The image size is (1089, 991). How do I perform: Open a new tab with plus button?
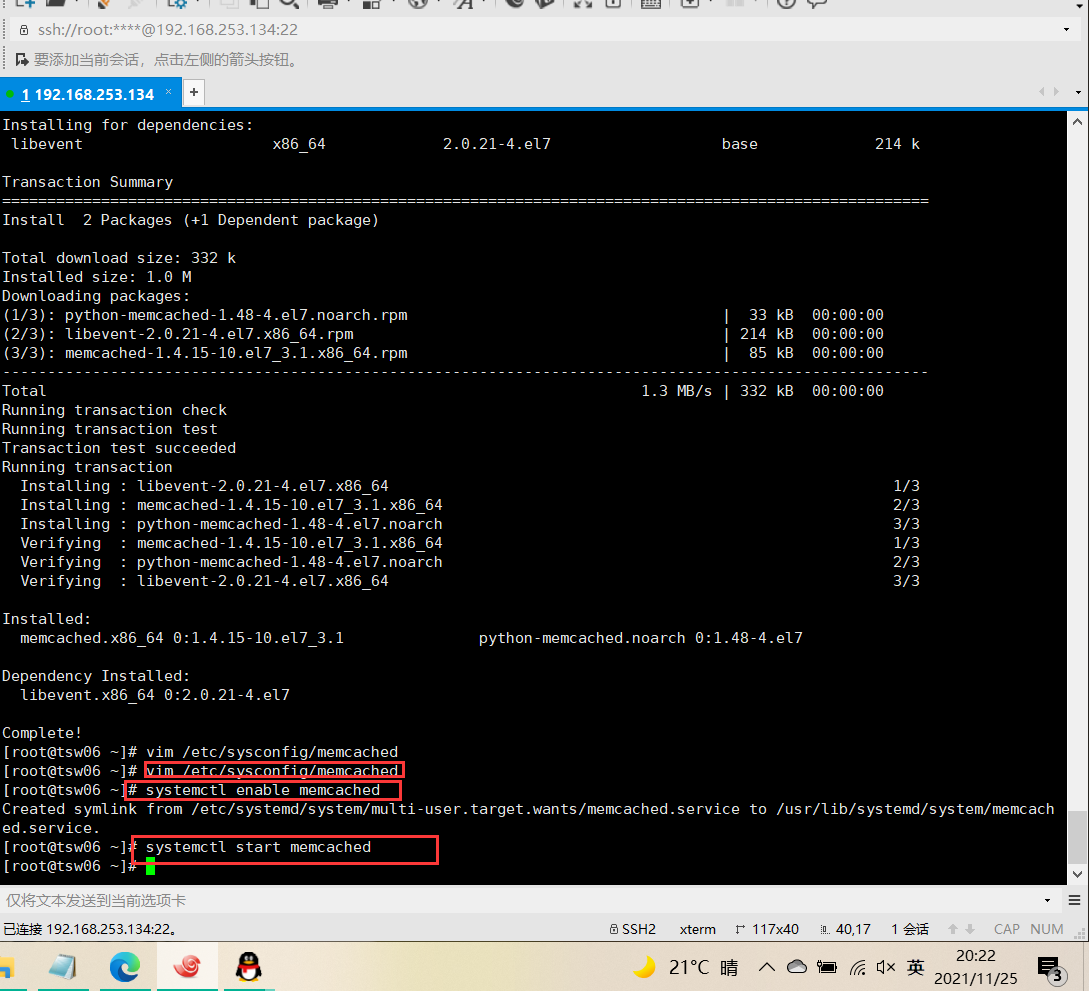pos(194,92)
